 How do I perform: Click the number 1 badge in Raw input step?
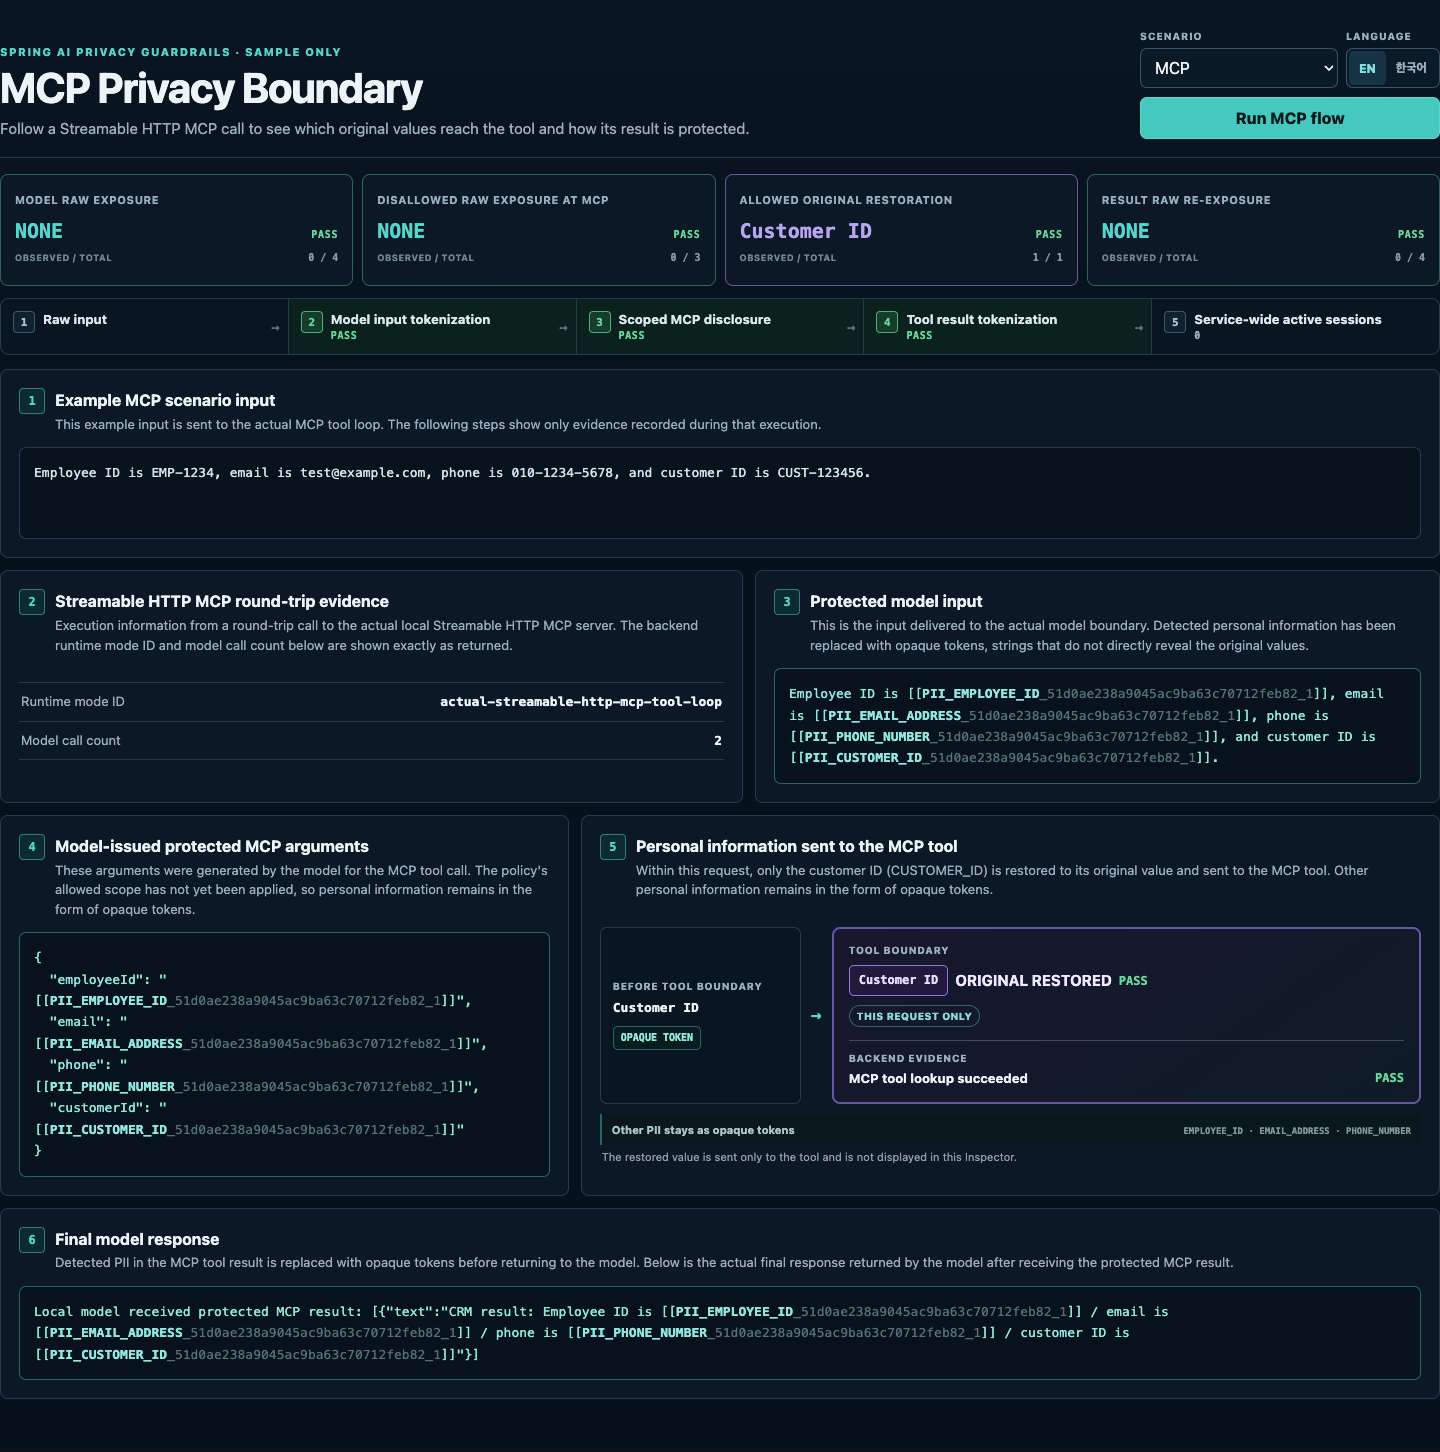(x=24, y=322)
